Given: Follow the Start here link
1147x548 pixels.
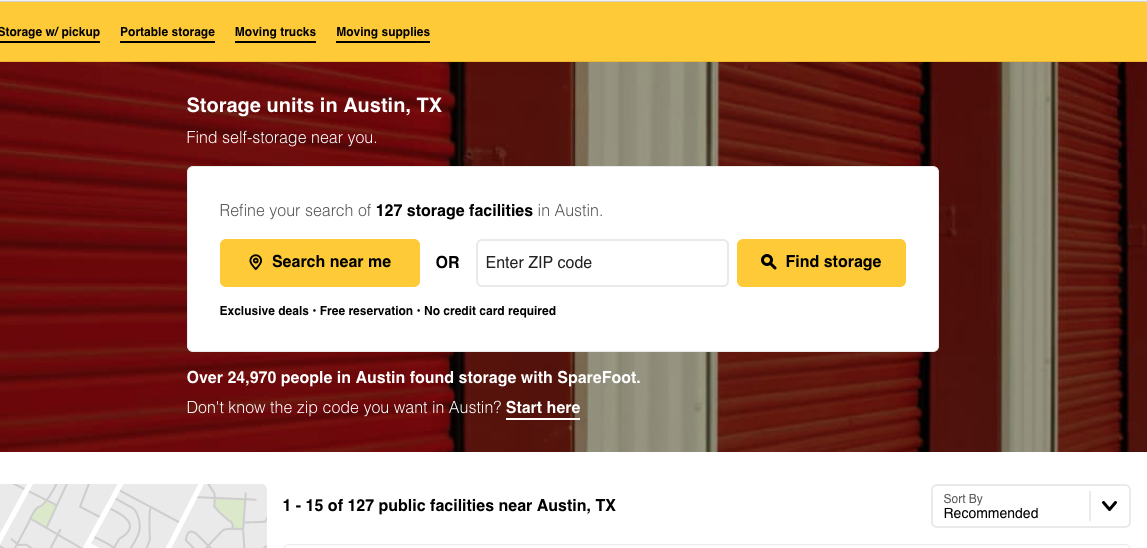Looking at the screenshot, I should (543, 408).
